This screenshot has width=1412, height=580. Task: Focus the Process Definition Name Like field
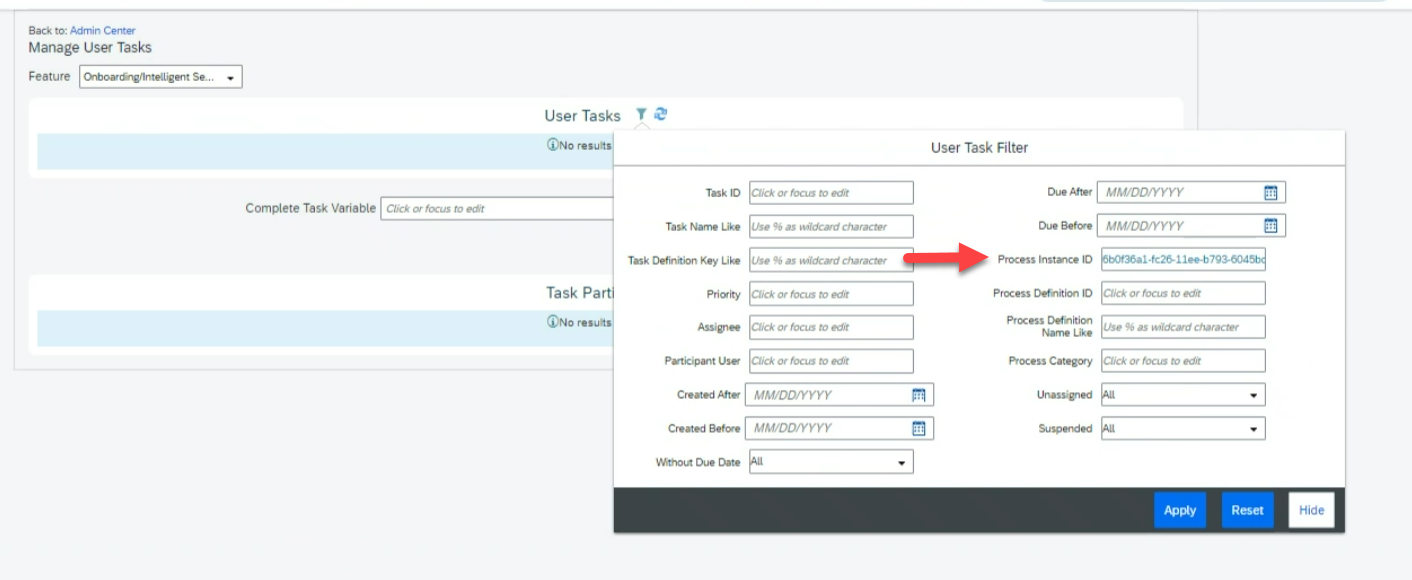pos(1183,327)
